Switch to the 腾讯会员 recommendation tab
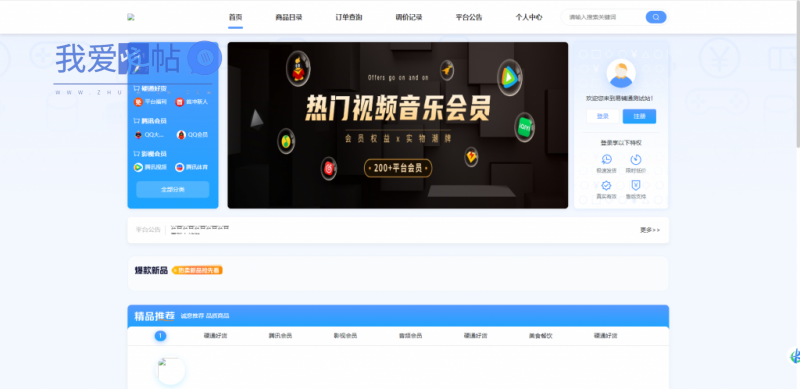Image resolution: width=800 pixels, height=389 pixels. click(281, 336)
